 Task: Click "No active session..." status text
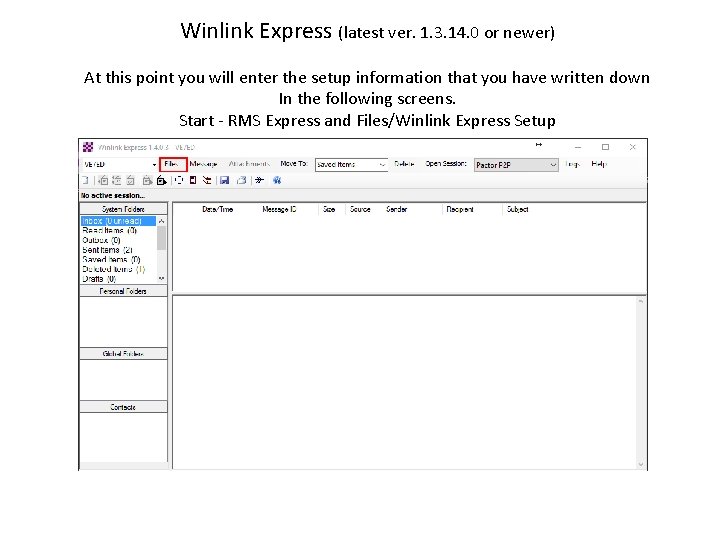[113, 195]
